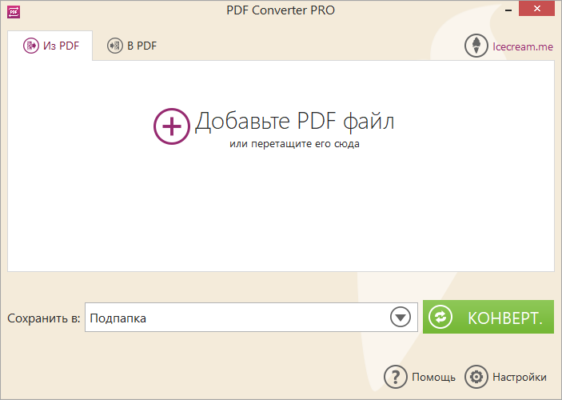Image resolution: width=562 pixels, height=400 pixels.
Task: Close the PDF Converter PRO window
Action: click(x=537, y=9)
